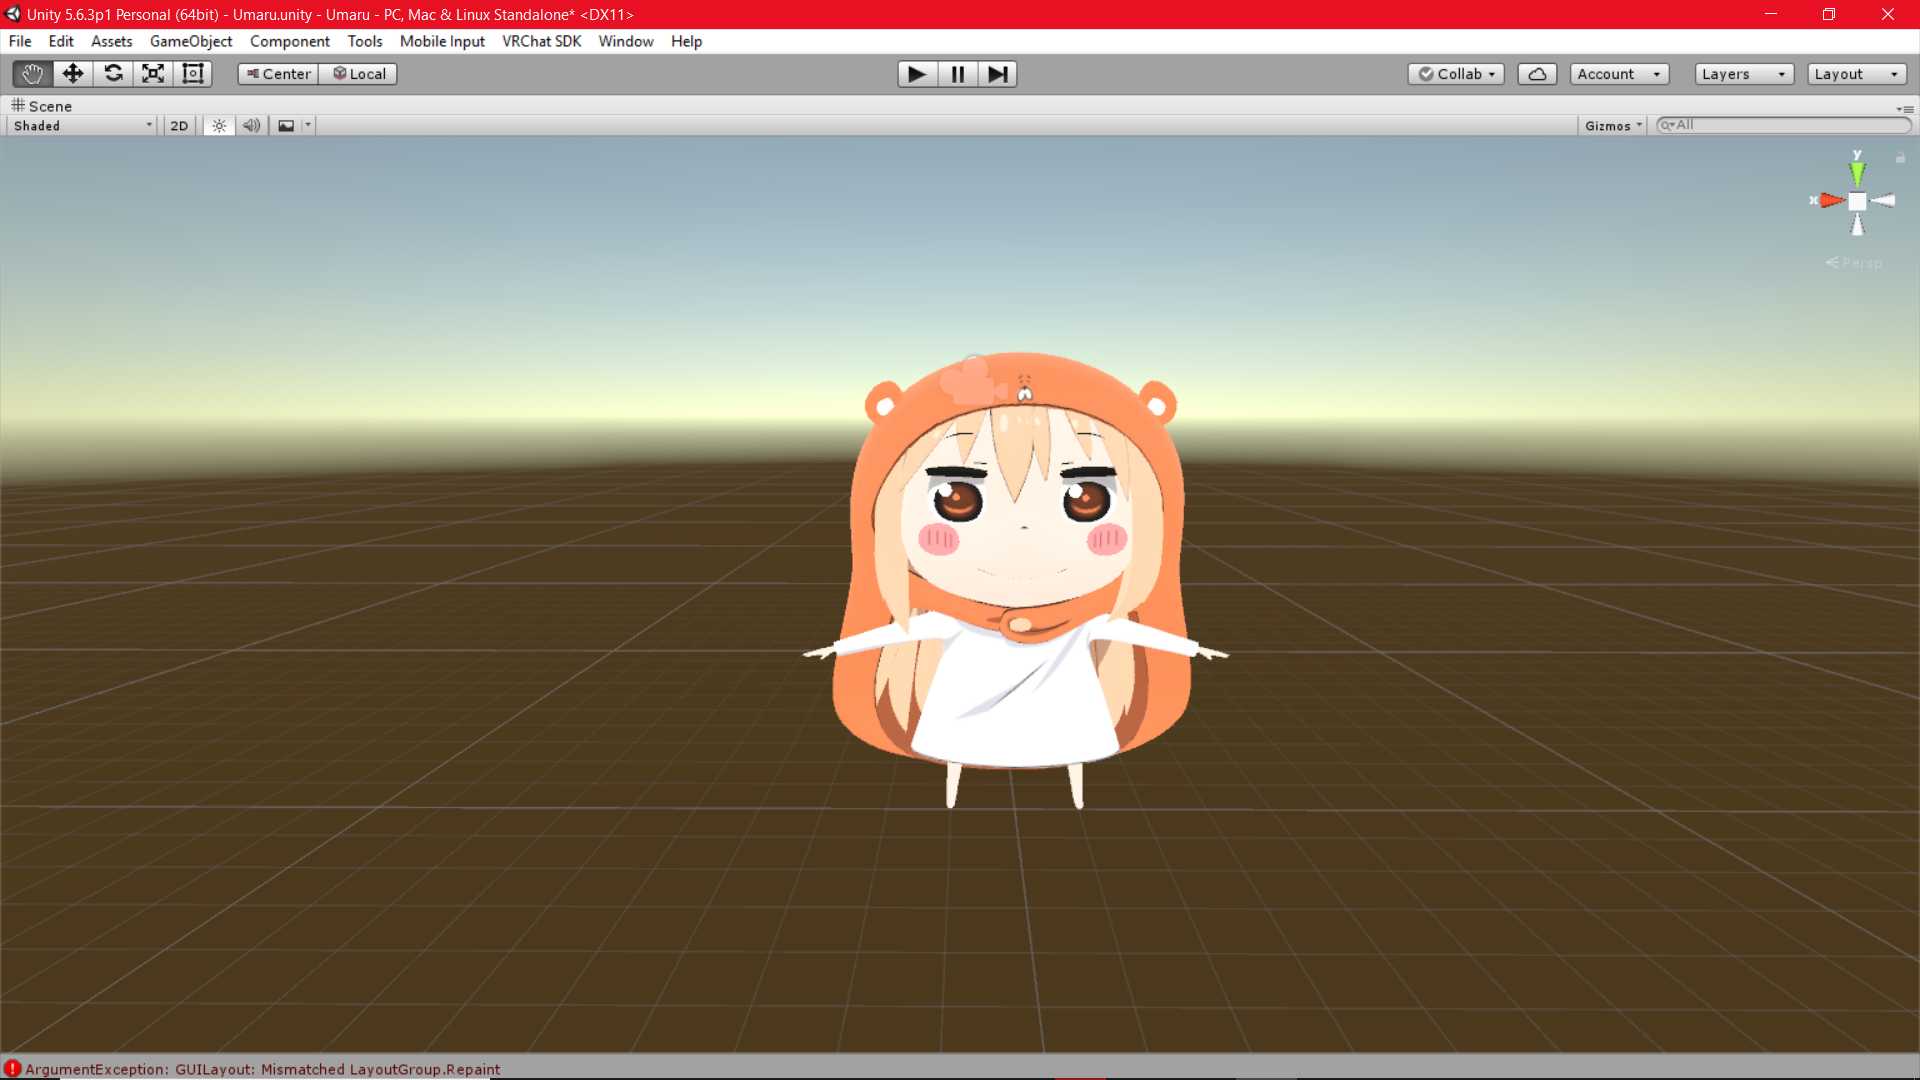This screenshot has height=1080, width=1920.
Task: Open the cloud Services panel
Action: 1537,74
